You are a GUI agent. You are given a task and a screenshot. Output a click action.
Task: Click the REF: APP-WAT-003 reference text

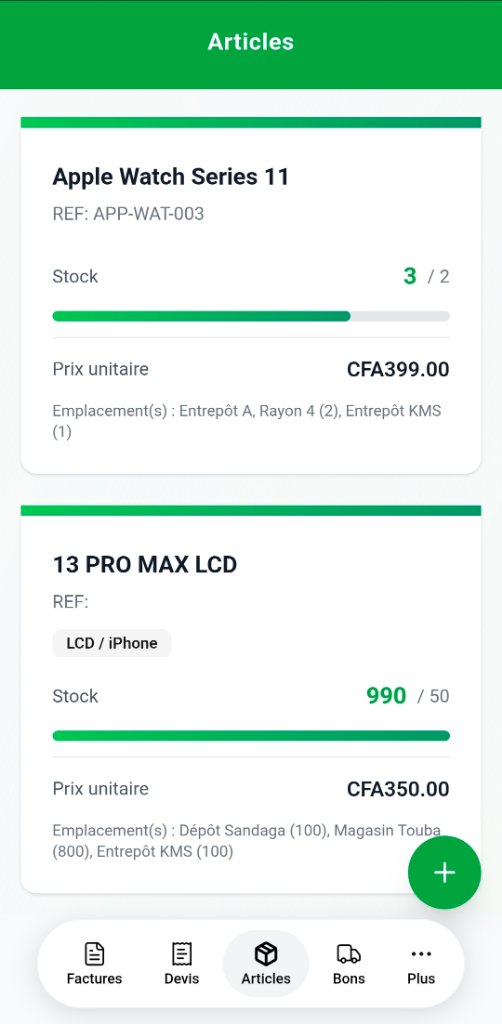tap(128, 214)
